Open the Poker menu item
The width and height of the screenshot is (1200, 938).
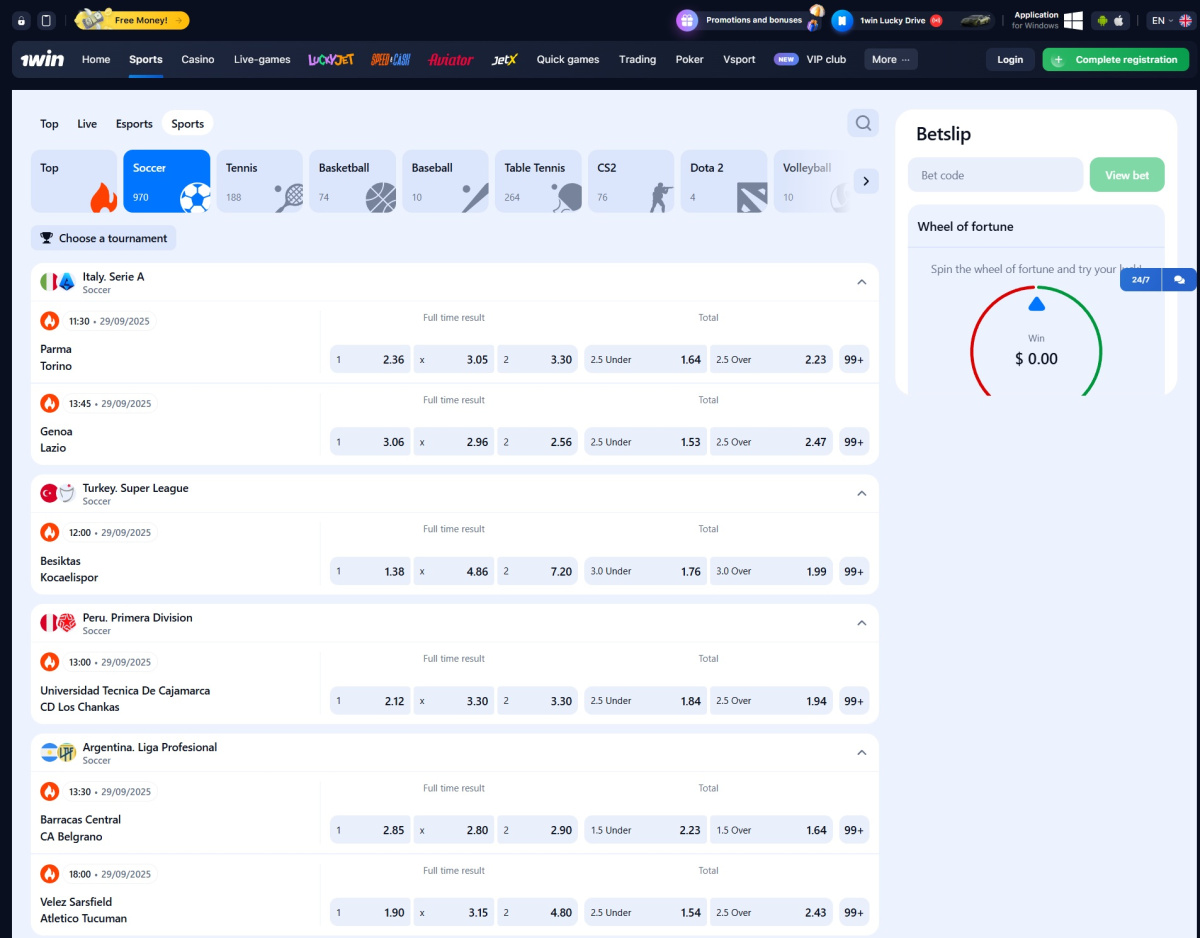(x=689, y=59)
